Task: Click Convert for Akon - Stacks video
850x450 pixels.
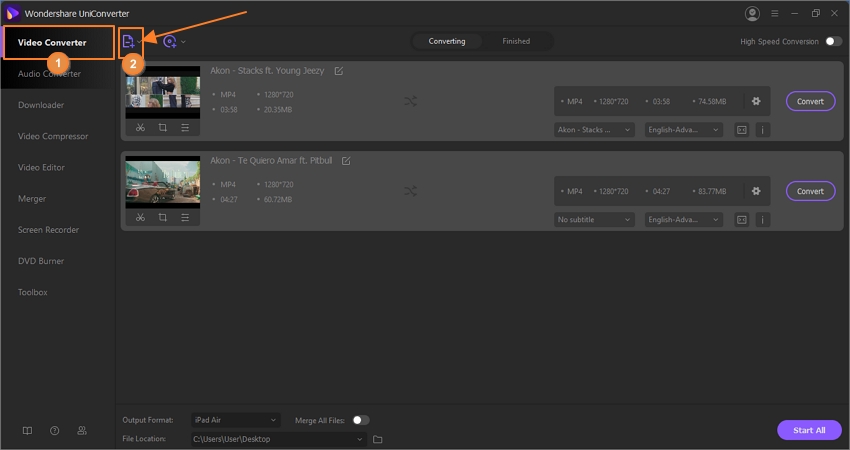Action: click(x=810, y=101)
